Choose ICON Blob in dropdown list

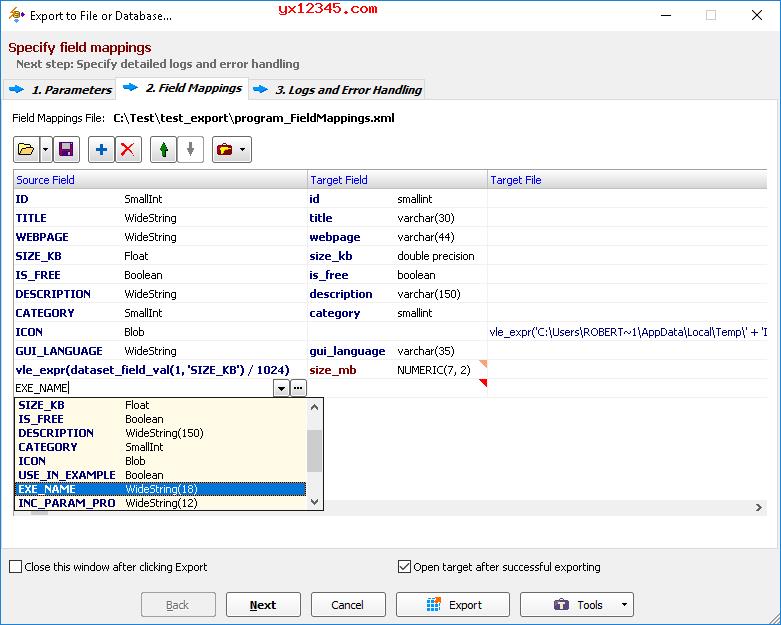pos(160,461)
